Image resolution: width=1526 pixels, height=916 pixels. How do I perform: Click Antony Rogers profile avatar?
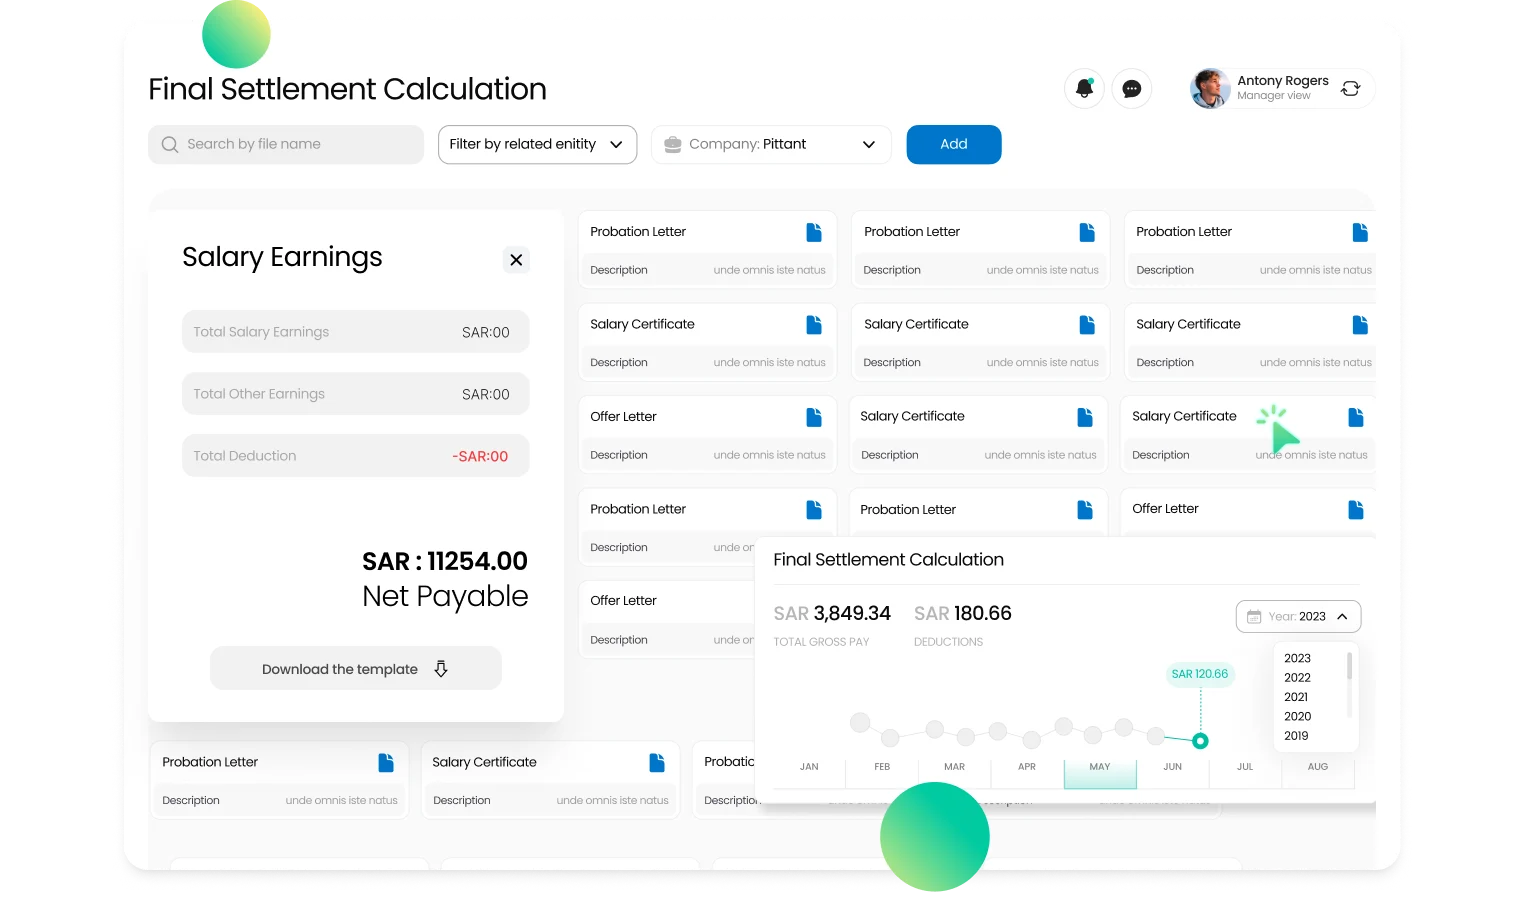point(1210,89)
